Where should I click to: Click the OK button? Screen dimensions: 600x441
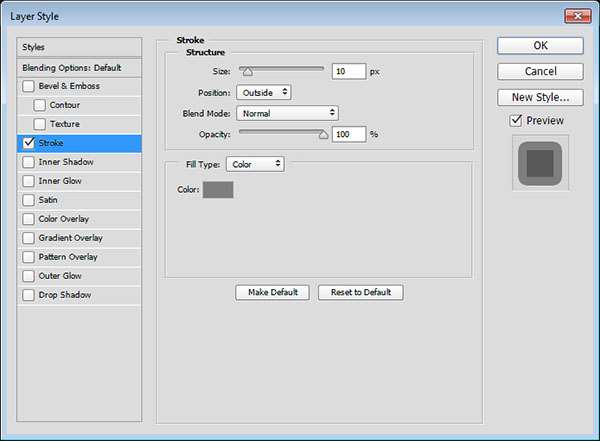[x=540, y=45]
